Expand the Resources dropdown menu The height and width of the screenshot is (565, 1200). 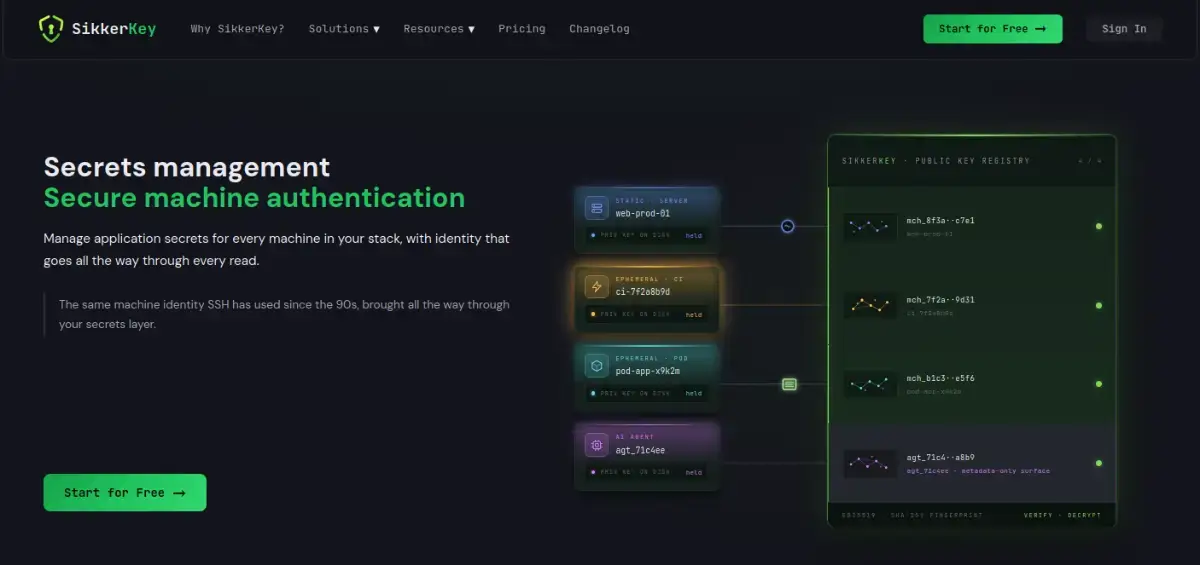point(439,29)
